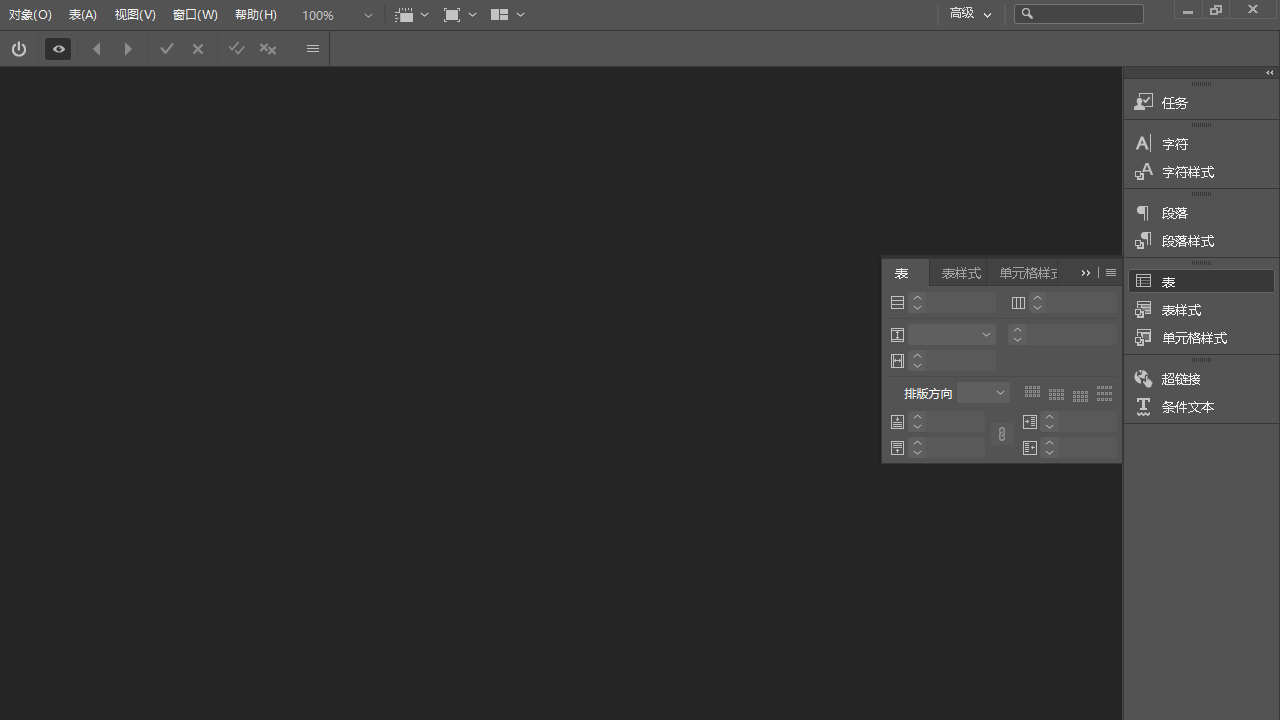
Task: Open the Conditional Text panel
Action: pyautogui.click(x=1188, y=407)
